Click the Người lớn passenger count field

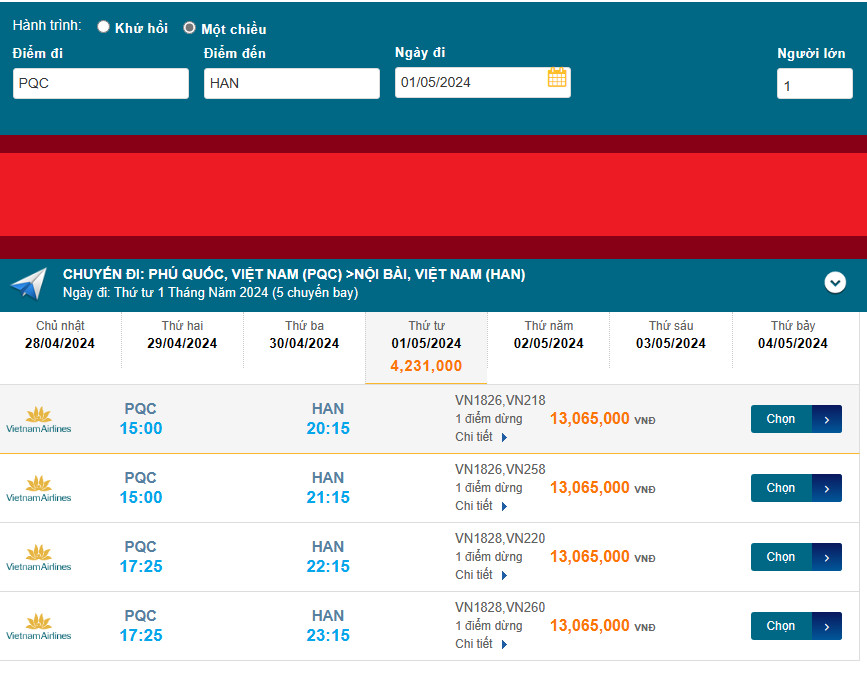(x=814, y=85)
